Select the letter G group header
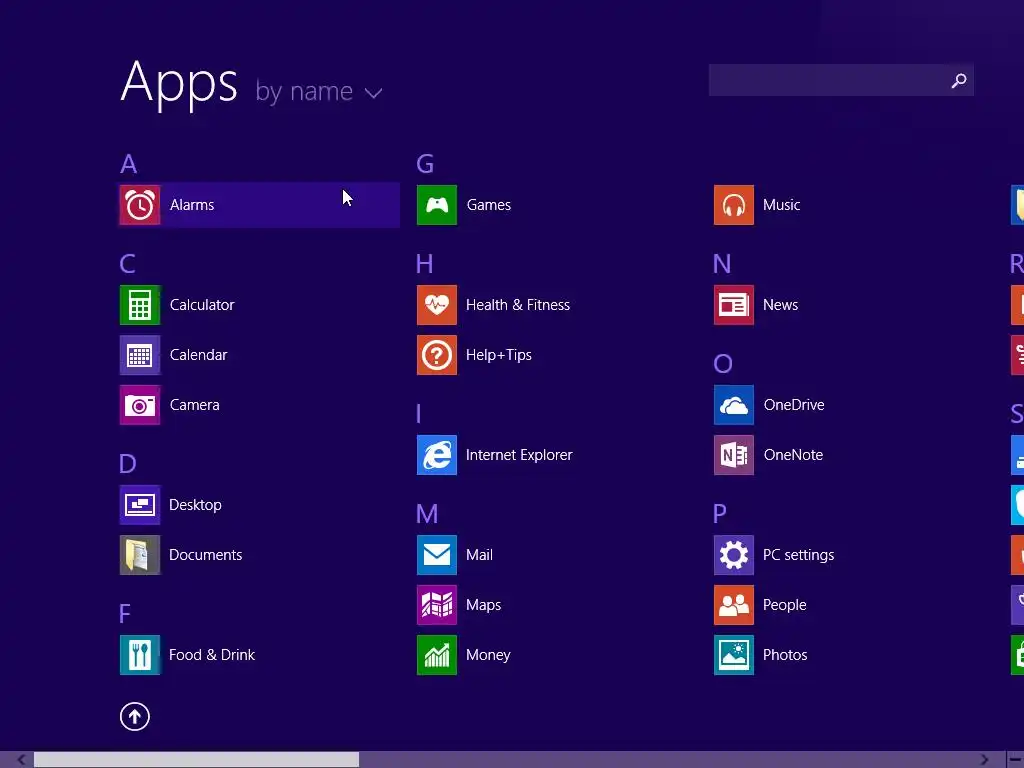Image resolution: width=1024 pixels, height=768 pixels. click(x=425, y=164)
